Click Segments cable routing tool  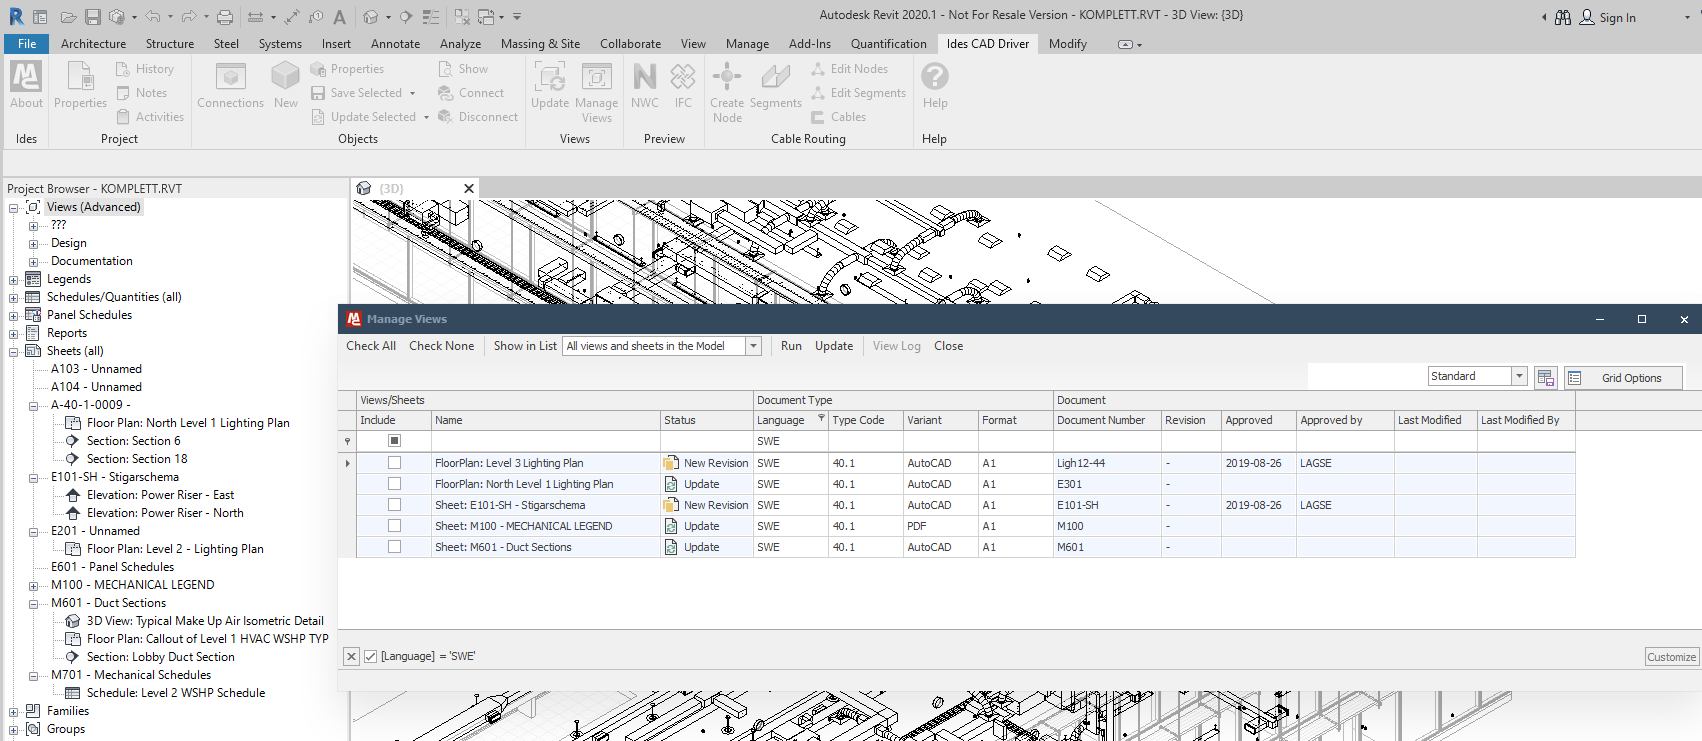click(x=775, y=84)
